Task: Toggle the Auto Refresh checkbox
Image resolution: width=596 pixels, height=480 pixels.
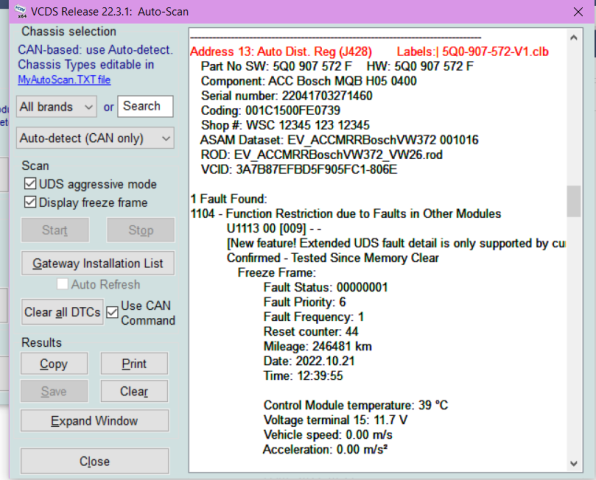Action: [x=62, y=284]
